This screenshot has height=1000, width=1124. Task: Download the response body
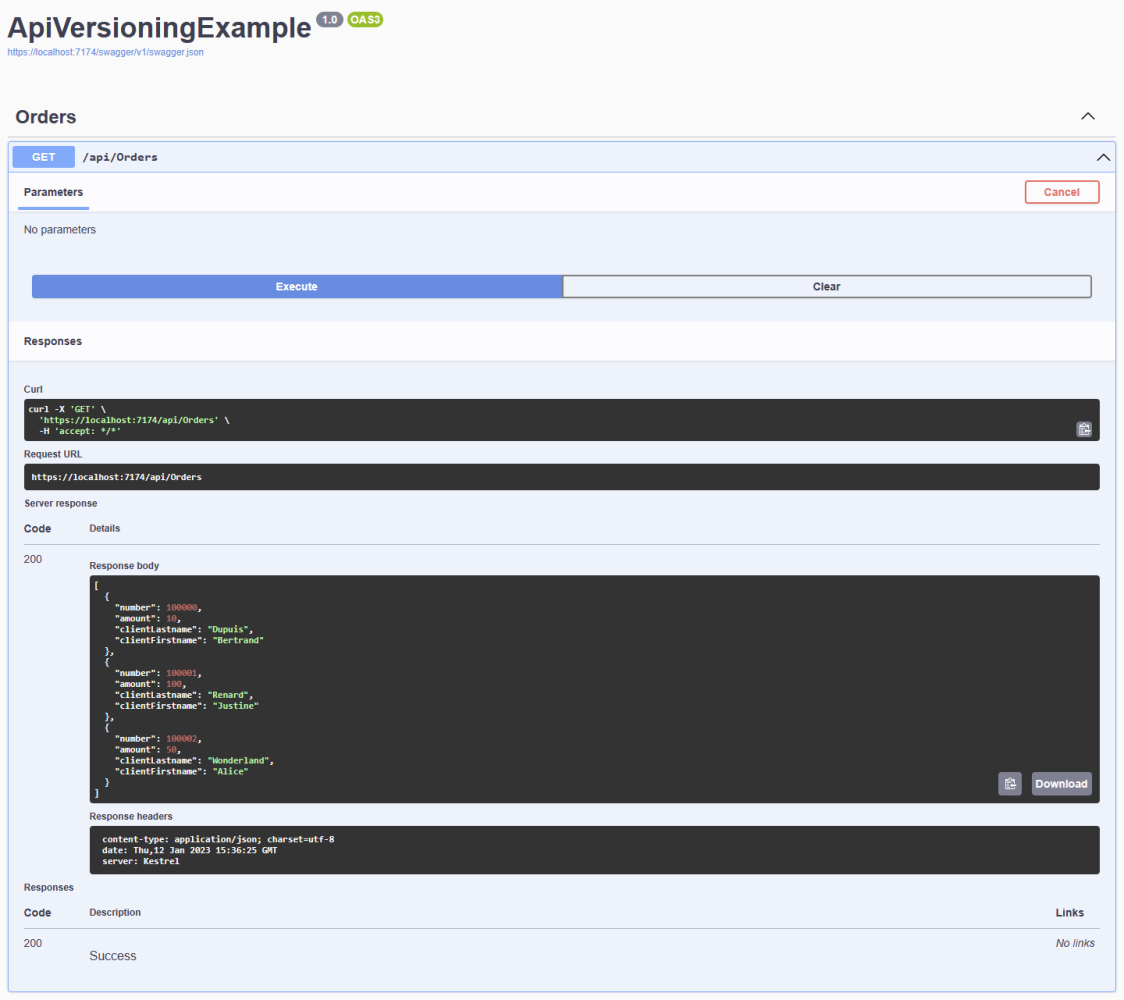1061,784
